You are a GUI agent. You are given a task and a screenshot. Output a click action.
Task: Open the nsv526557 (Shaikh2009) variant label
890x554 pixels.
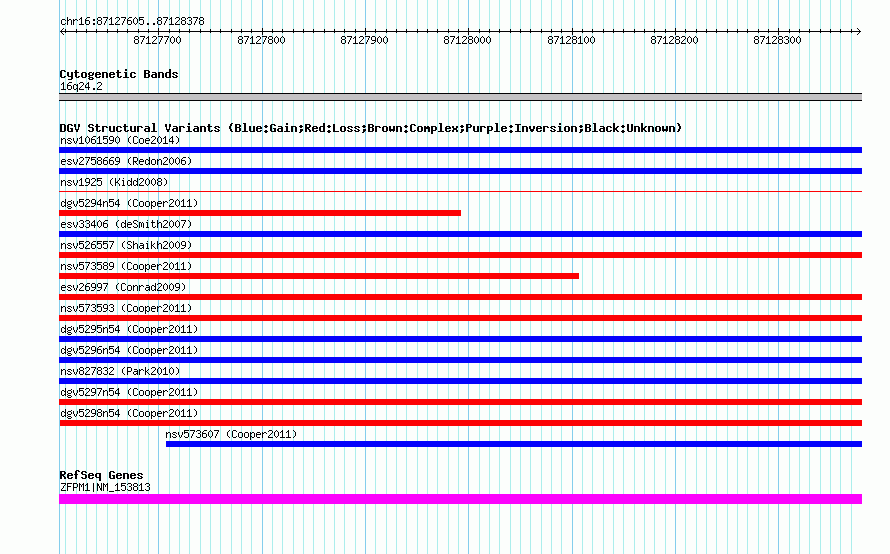[x=126, y=245]
